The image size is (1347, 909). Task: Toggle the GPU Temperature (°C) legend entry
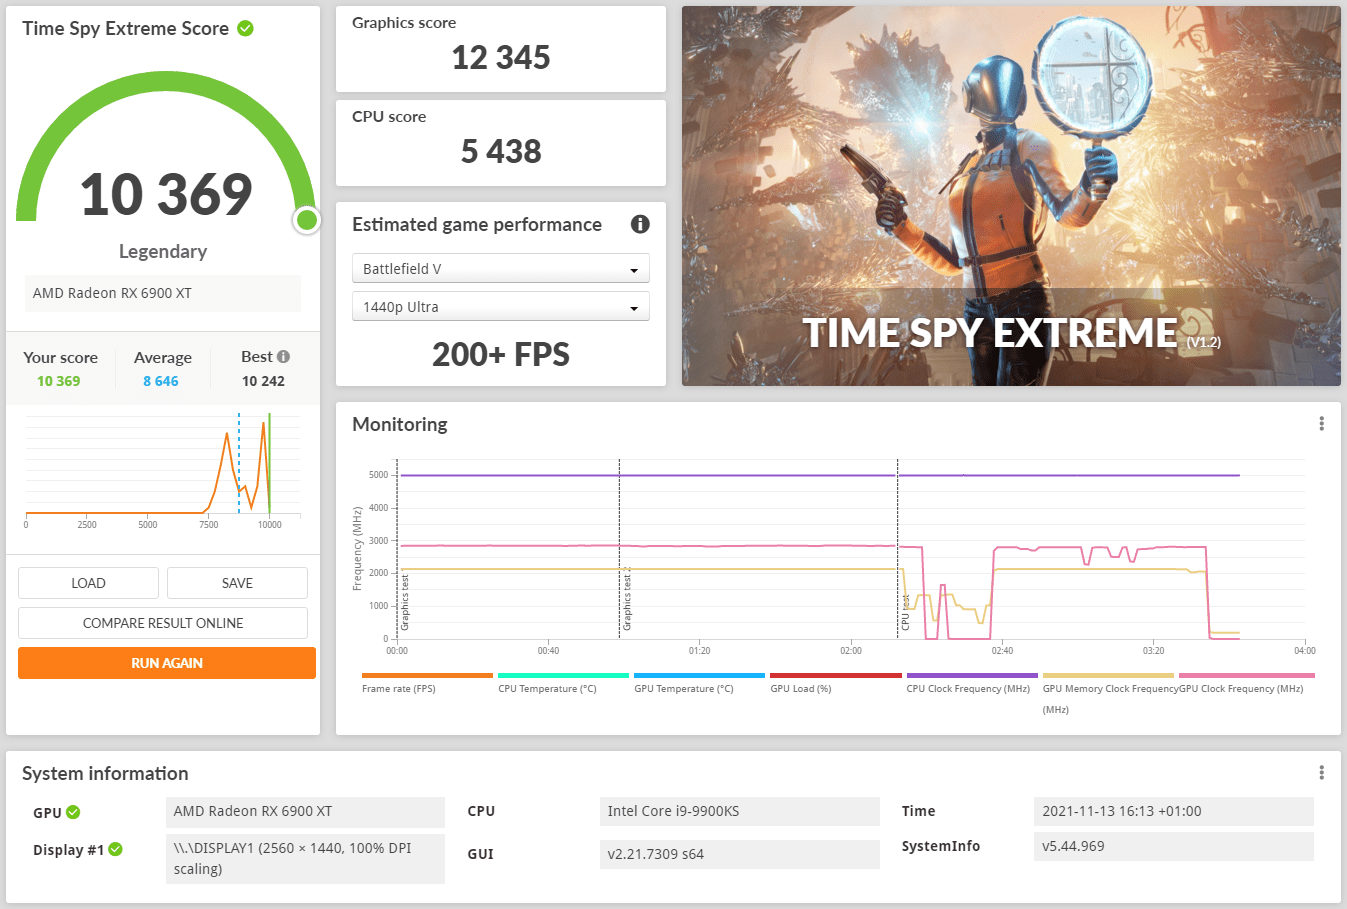tap(699, 684)
